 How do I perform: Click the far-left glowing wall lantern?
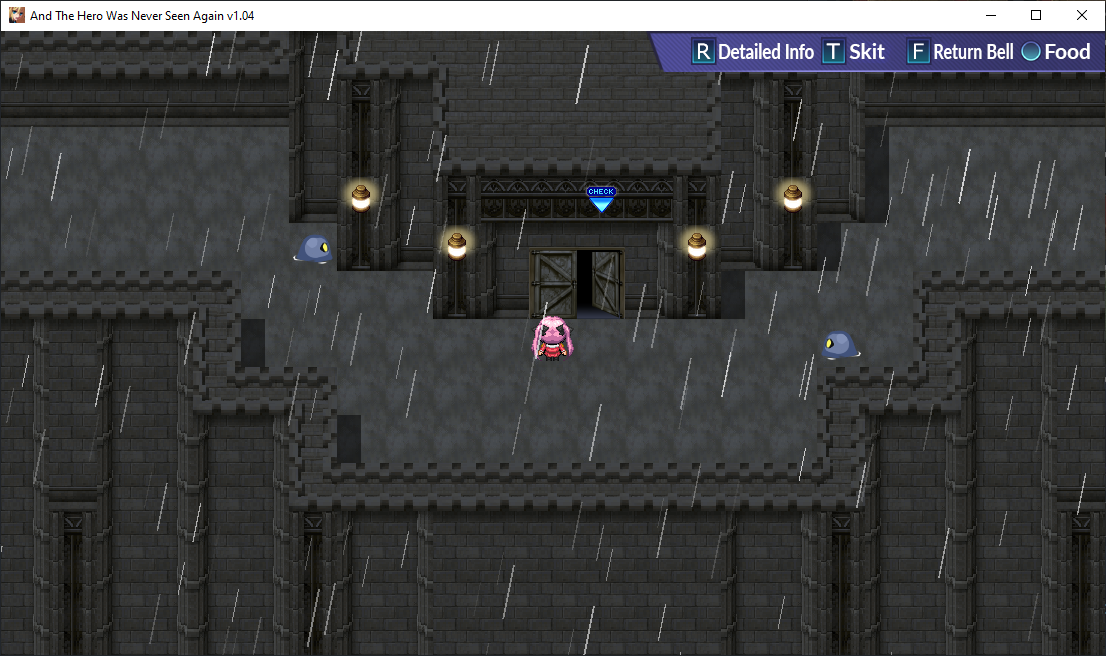pyautogui.click(x=361, y=198)
